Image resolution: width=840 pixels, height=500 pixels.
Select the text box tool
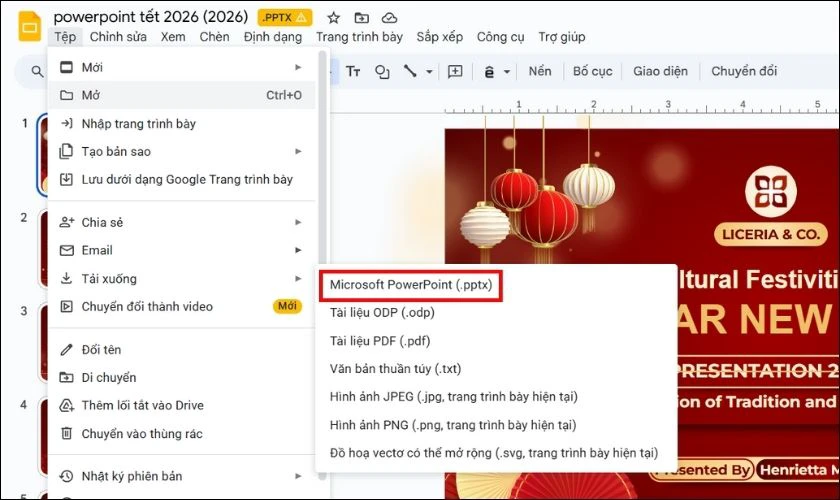tap(353, 71)
